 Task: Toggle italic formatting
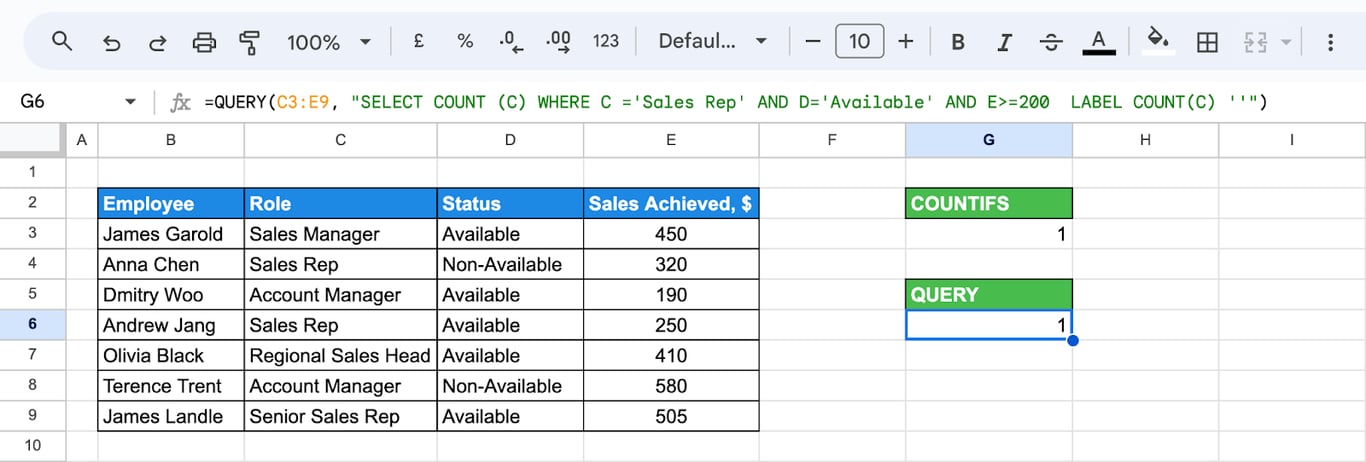pyautogui.click(x=1005, y=42)
